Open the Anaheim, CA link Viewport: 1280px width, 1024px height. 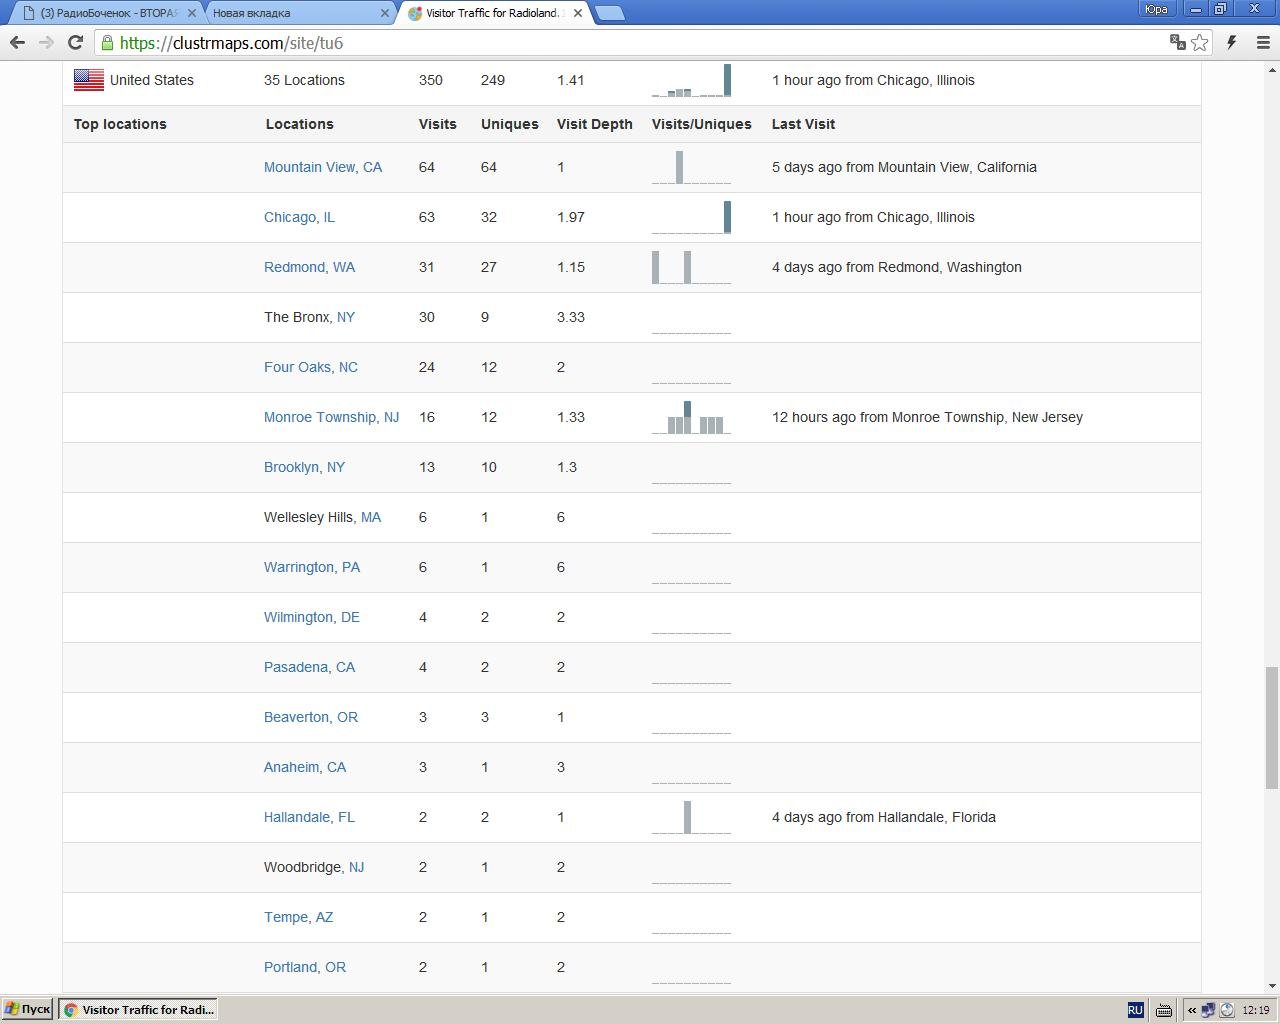(305, 767)
